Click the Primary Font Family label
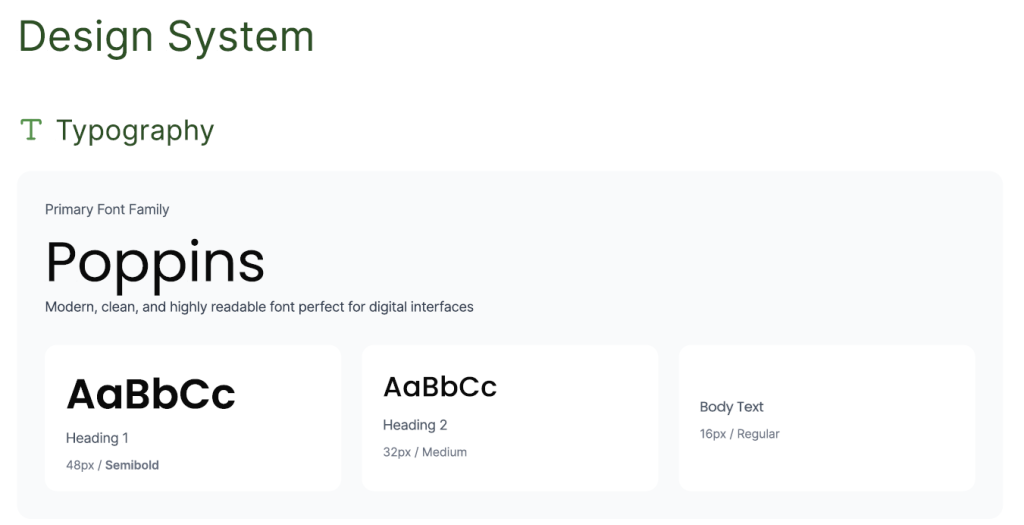The height and width of the screenshot is (525, 1024). tap(107, 209)
